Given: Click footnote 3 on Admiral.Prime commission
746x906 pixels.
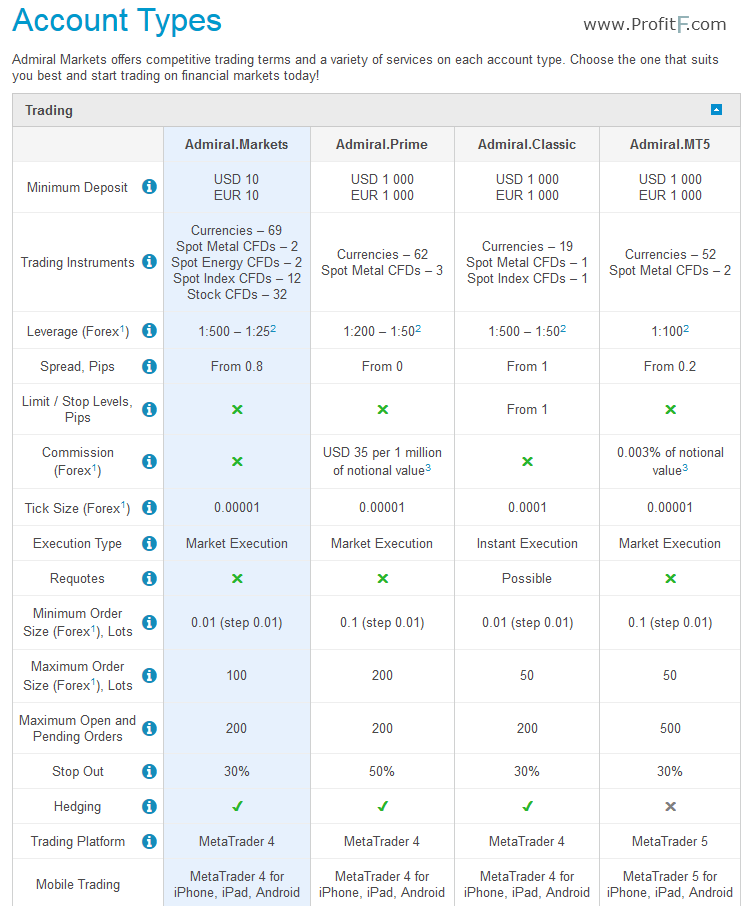Looking at the screenshot, I should 428,468.
